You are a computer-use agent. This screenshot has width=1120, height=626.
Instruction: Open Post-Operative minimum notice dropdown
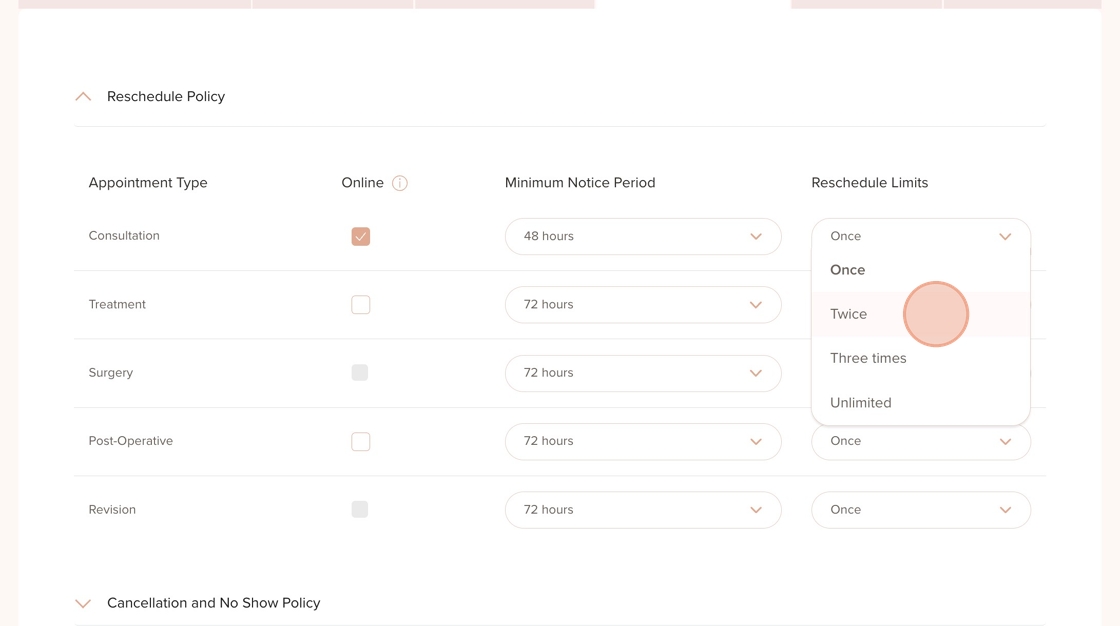coord(642,441)
